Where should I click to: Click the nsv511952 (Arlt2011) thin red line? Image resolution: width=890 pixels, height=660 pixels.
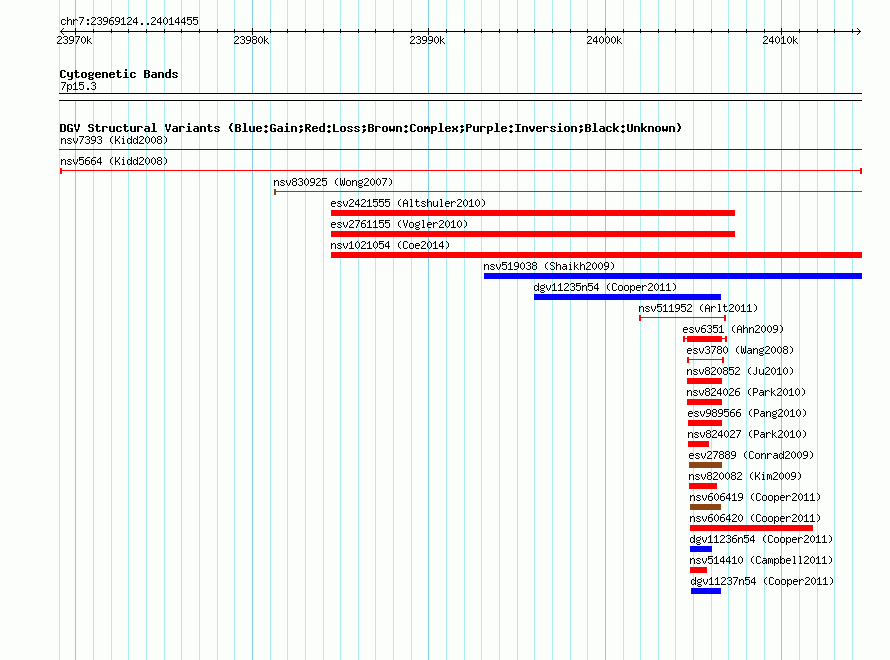(x=682, y=318)
